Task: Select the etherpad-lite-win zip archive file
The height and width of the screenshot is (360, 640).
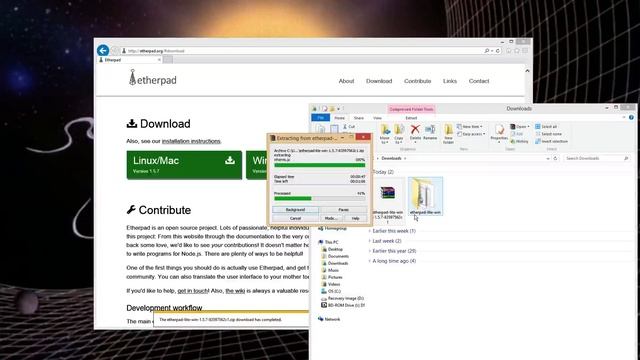Action: click(x=388, y=200)
